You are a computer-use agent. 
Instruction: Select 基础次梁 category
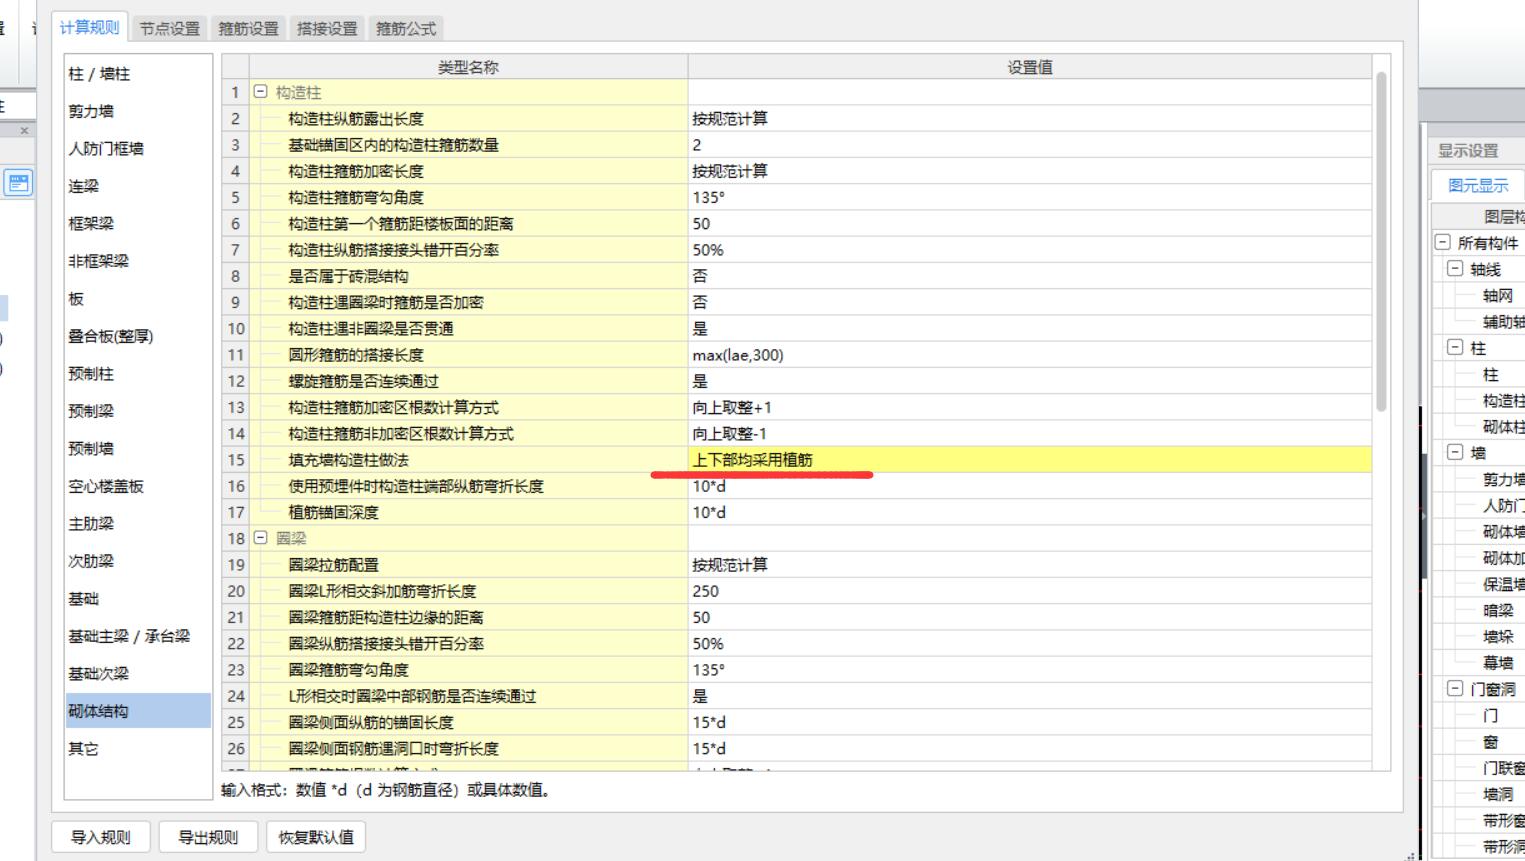tap(139, 674)
